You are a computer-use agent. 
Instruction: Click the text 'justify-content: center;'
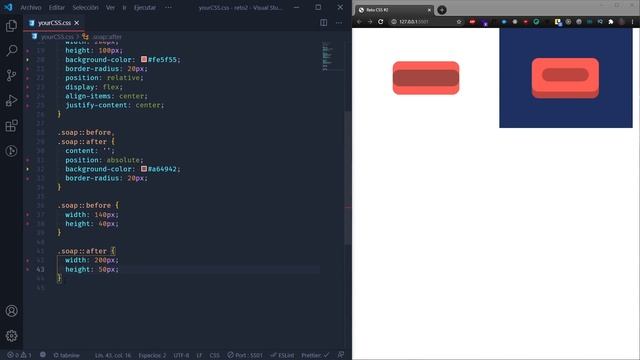[x=114, y=105]
